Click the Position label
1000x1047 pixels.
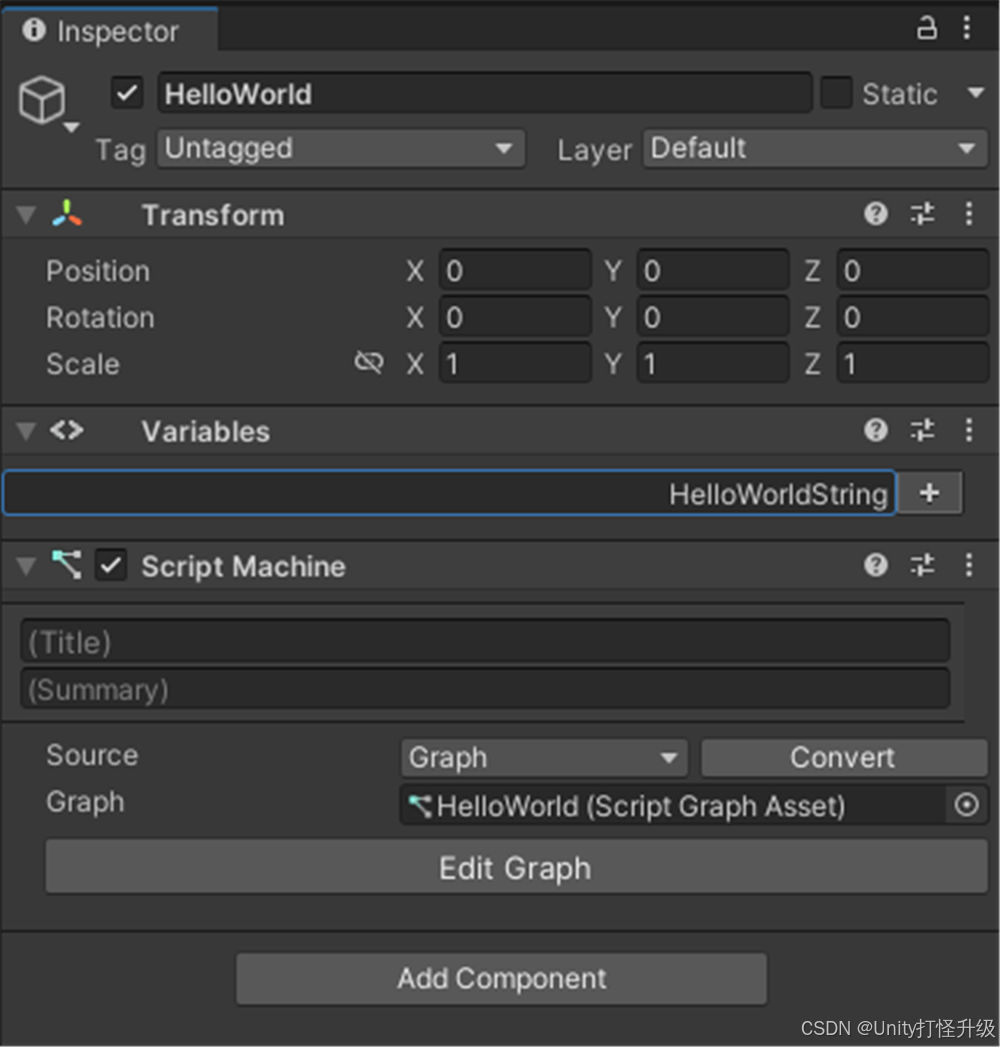[x=98, y=271]
